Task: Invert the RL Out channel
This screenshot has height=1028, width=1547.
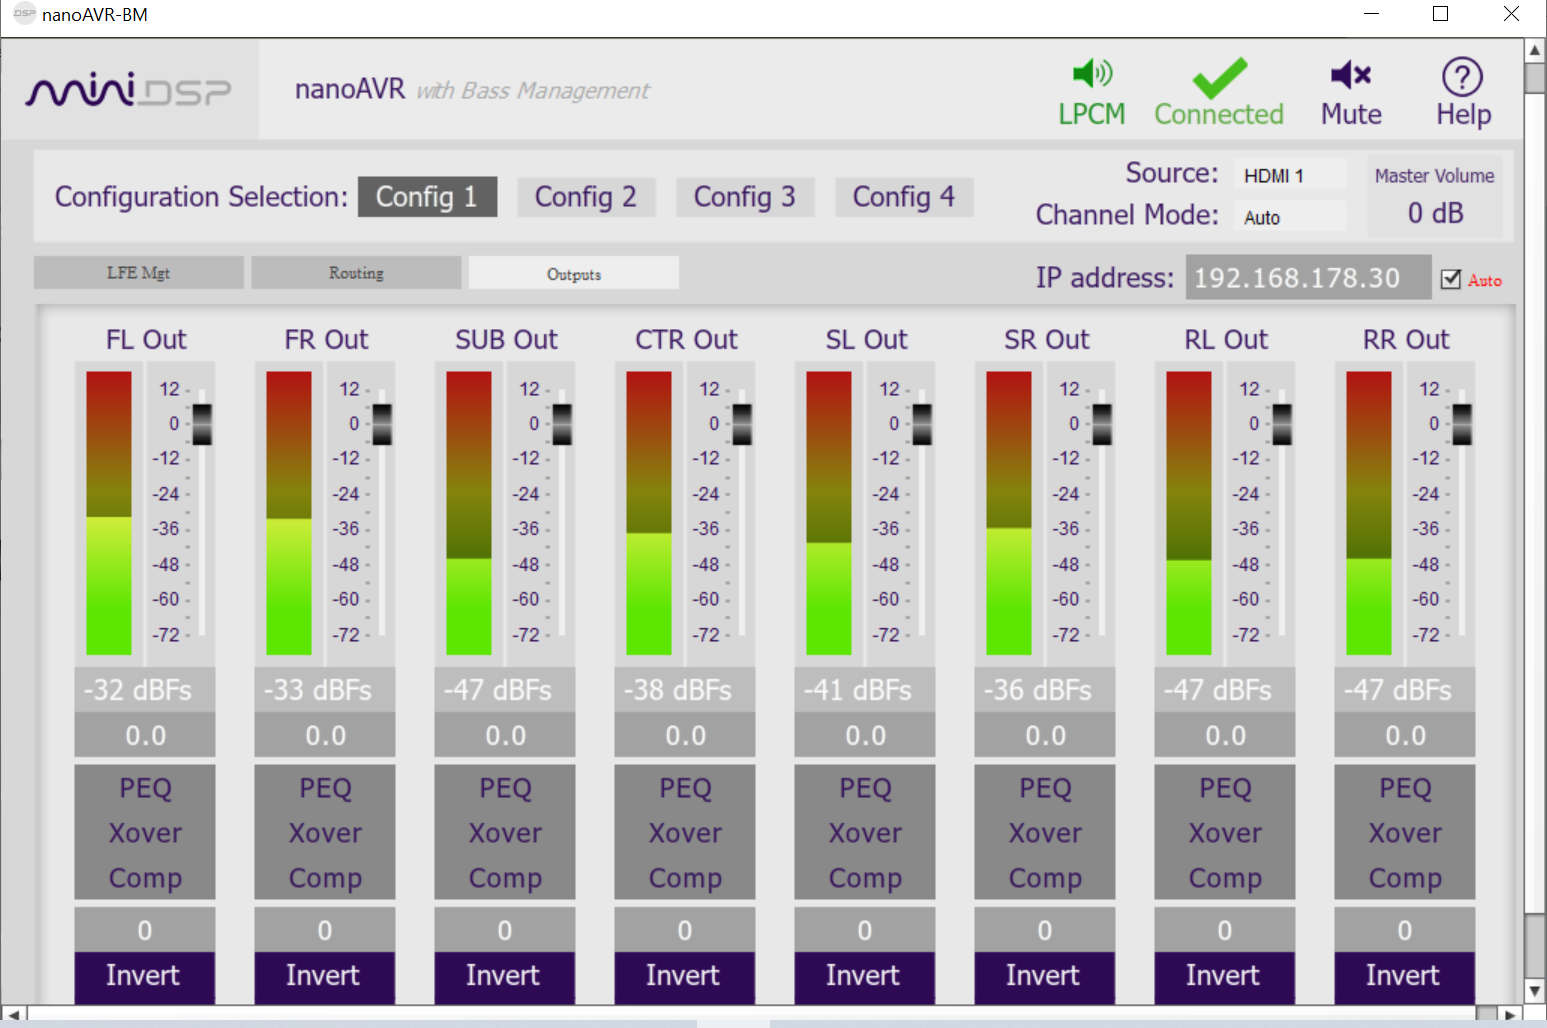Action: pos(1224,976)
